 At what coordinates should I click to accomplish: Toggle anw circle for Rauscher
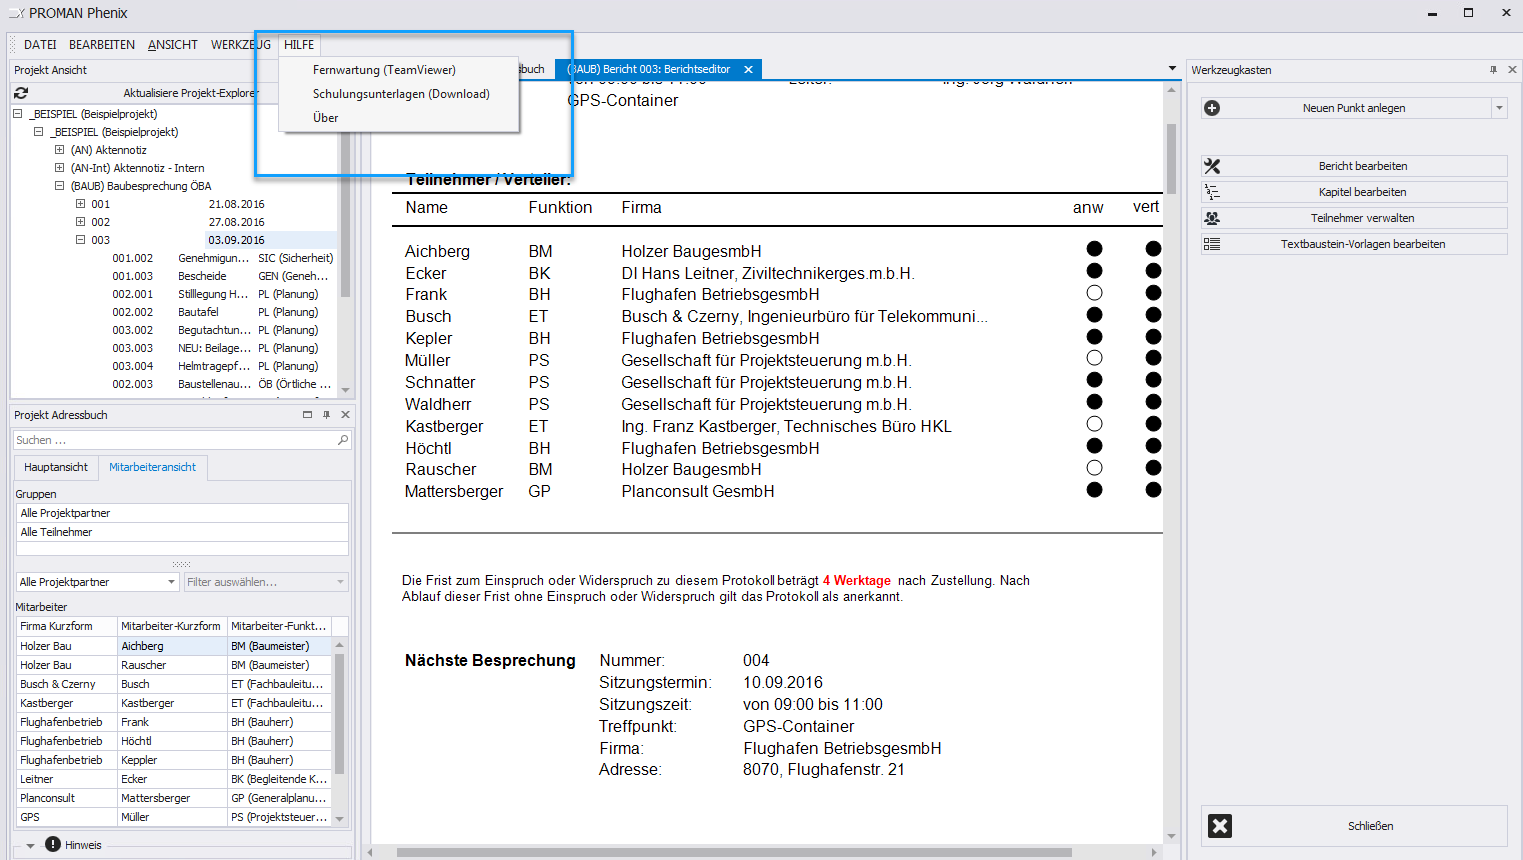(1094, 468)
